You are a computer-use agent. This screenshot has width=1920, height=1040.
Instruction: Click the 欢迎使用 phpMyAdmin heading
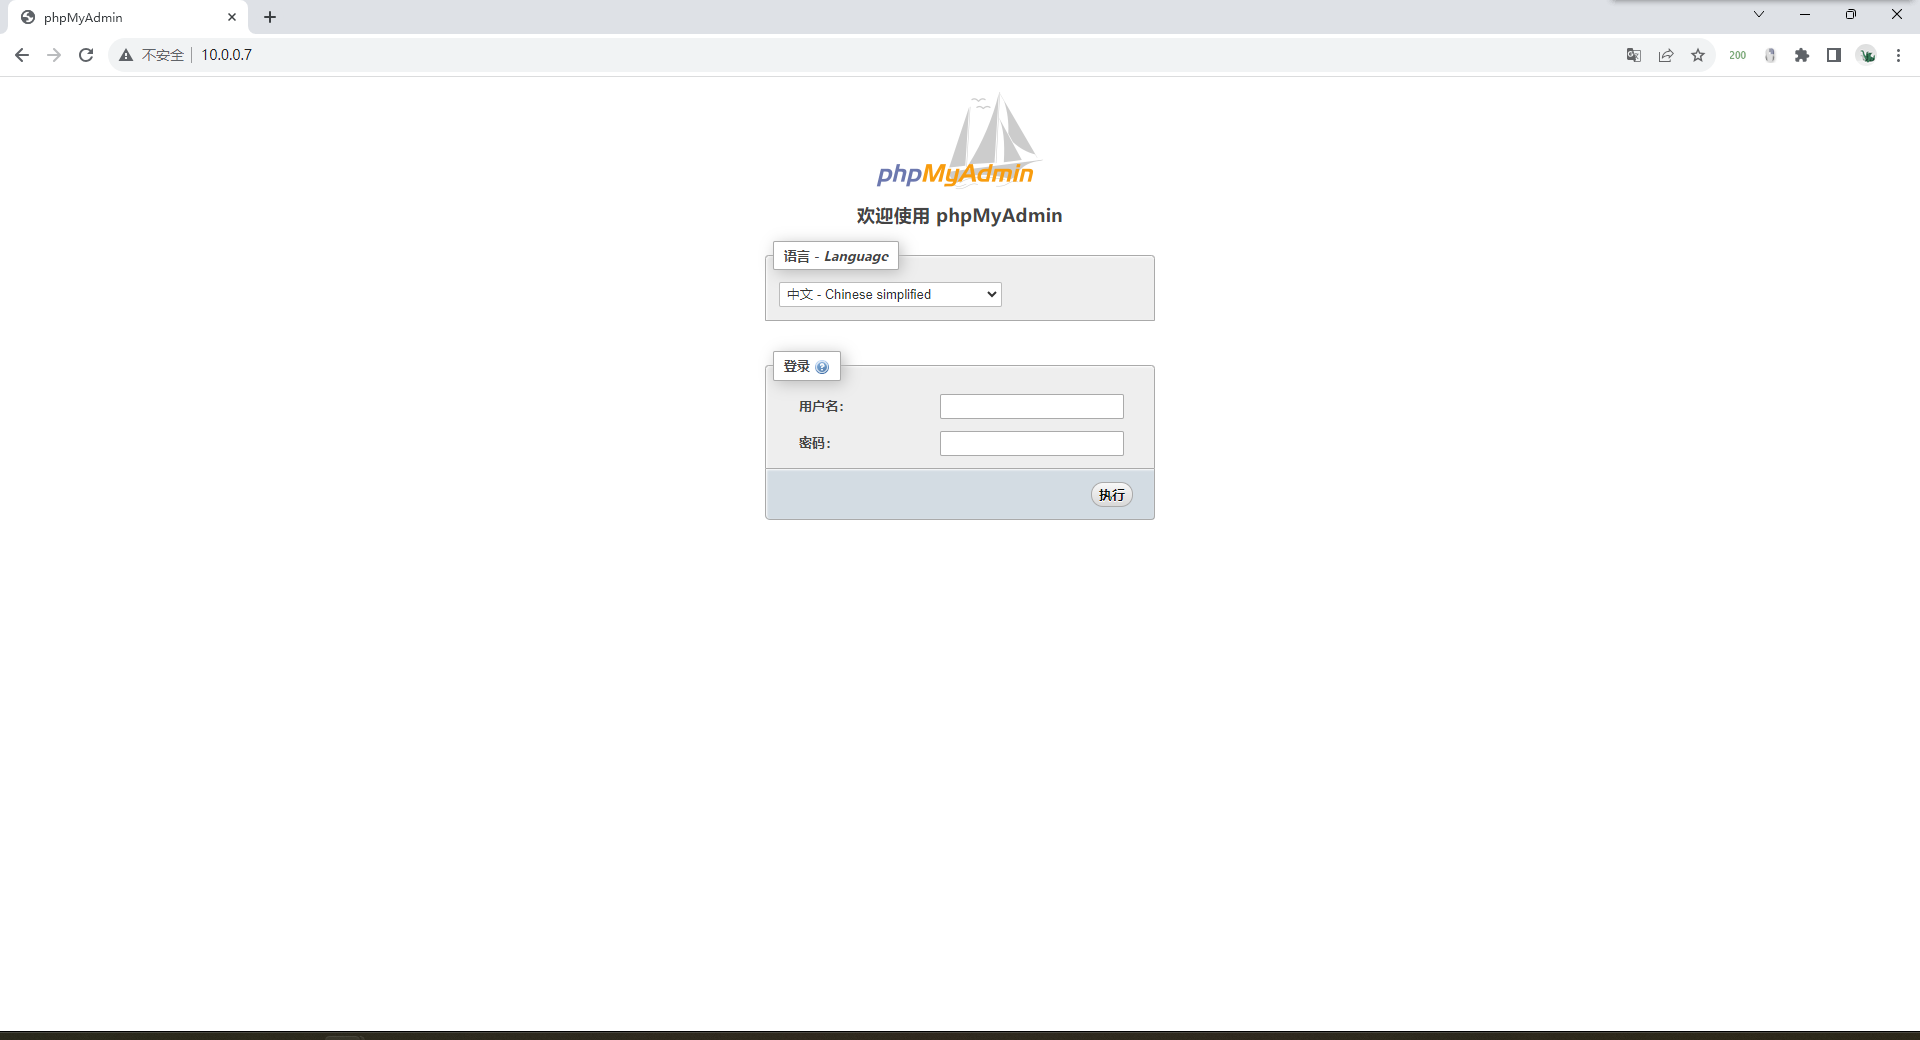(960, 215)
